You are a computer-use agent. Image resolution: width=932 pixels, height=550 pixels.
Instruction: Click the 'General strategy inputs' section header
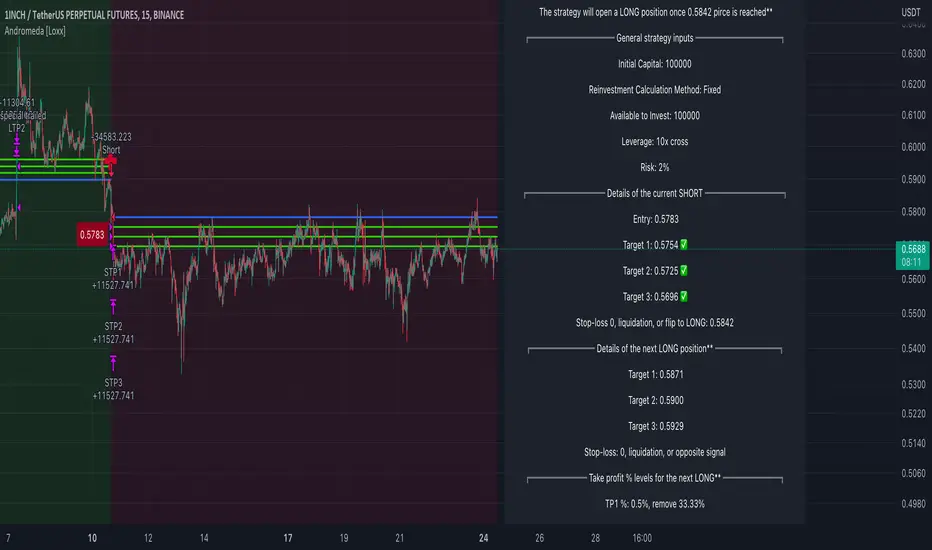[654, 38]
